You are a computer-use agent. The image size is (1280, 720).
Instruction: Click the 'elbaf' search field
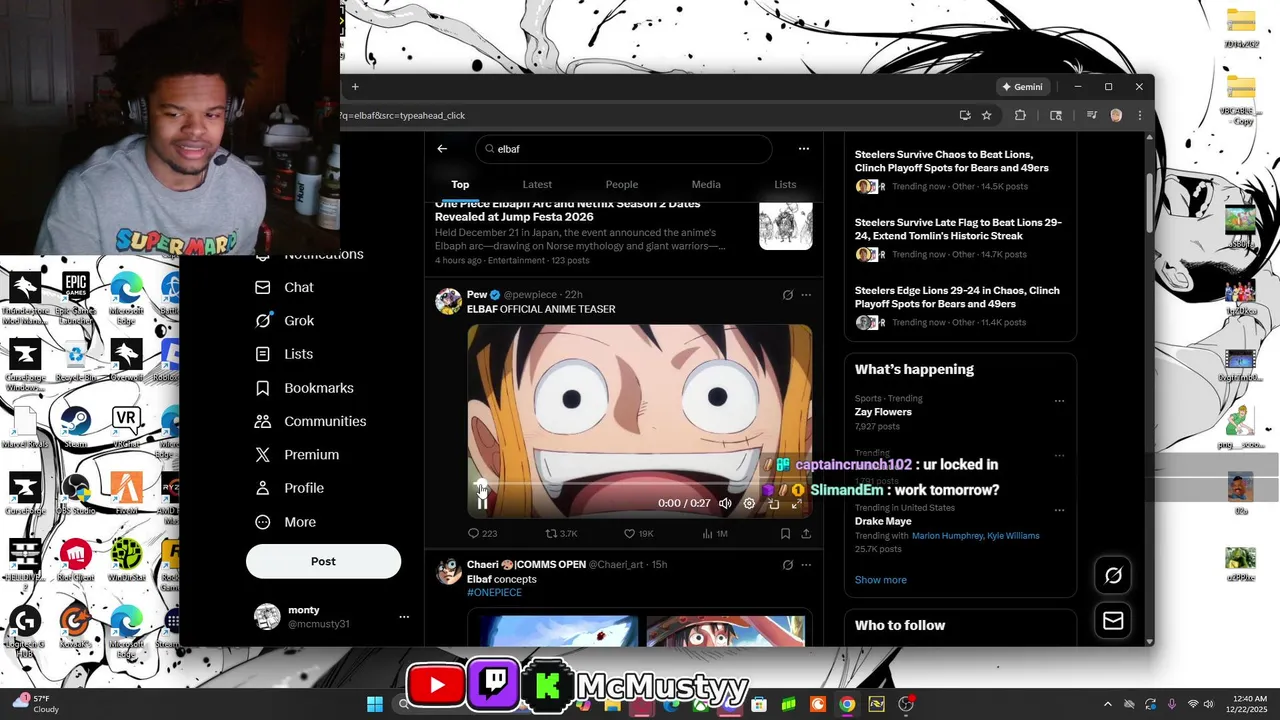click(623, 149)
